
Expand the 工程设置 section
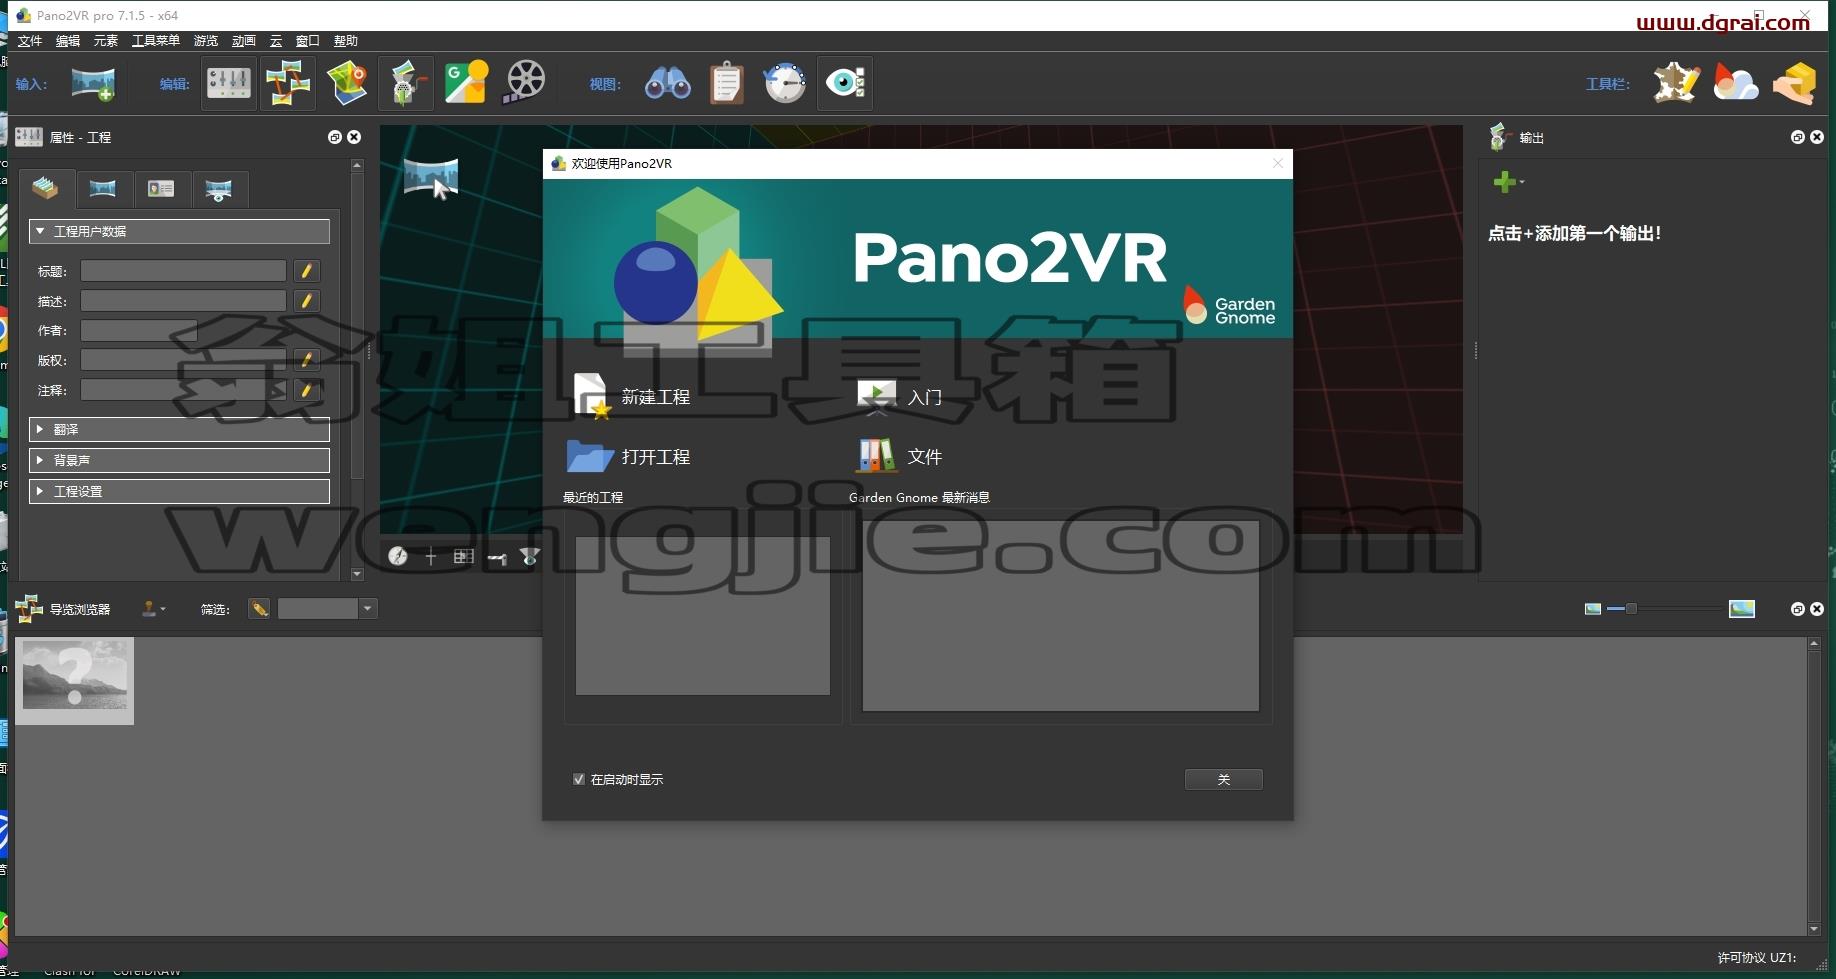(179, 491)
